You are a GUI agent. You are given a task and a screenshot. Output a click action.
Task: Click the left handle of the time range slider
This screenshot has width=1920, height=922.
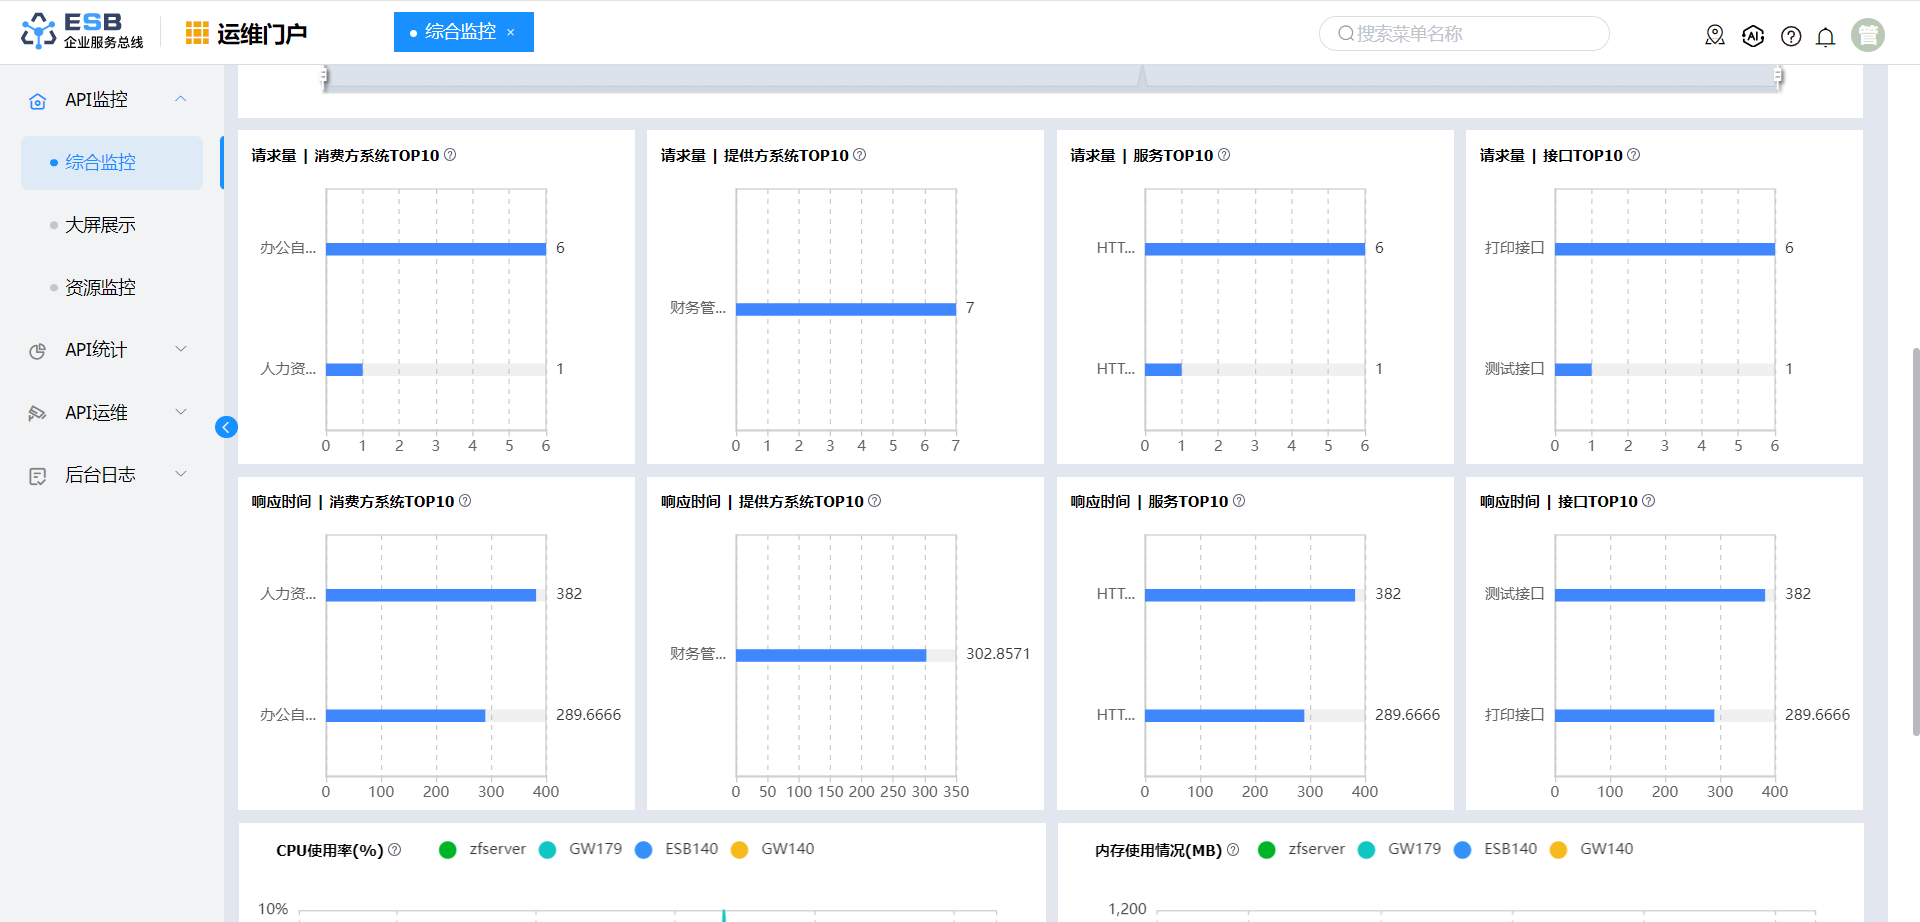point(324,76)
